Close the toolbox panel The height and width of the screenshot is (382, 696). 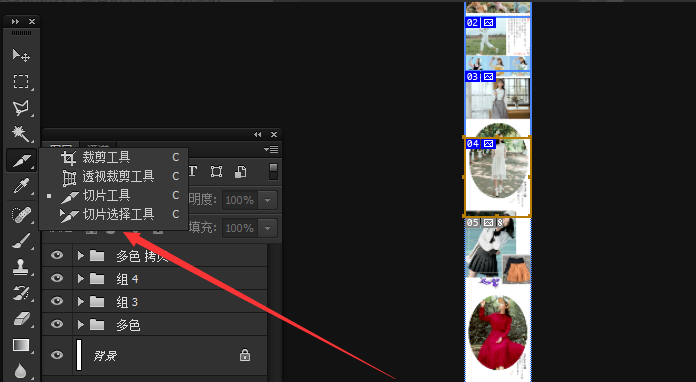pyautogui.click(x=32, y=21)
